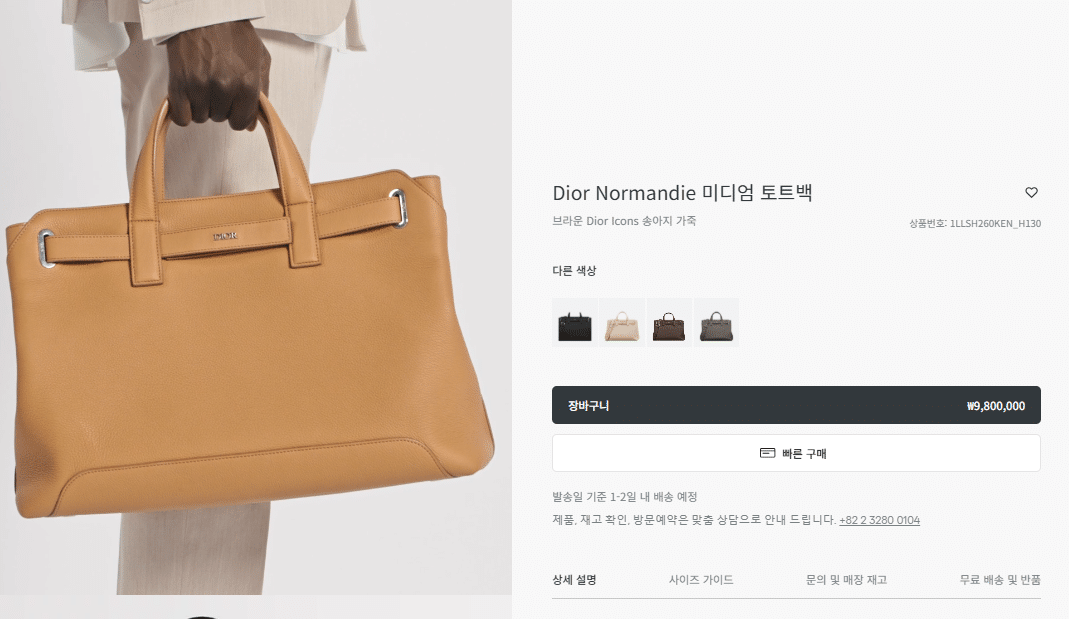This screenshot has height=619, width=1069.
Task: Open the 무료 배송 및 반품 tab
Action: pyautogui.click(x=1000, y=579)
